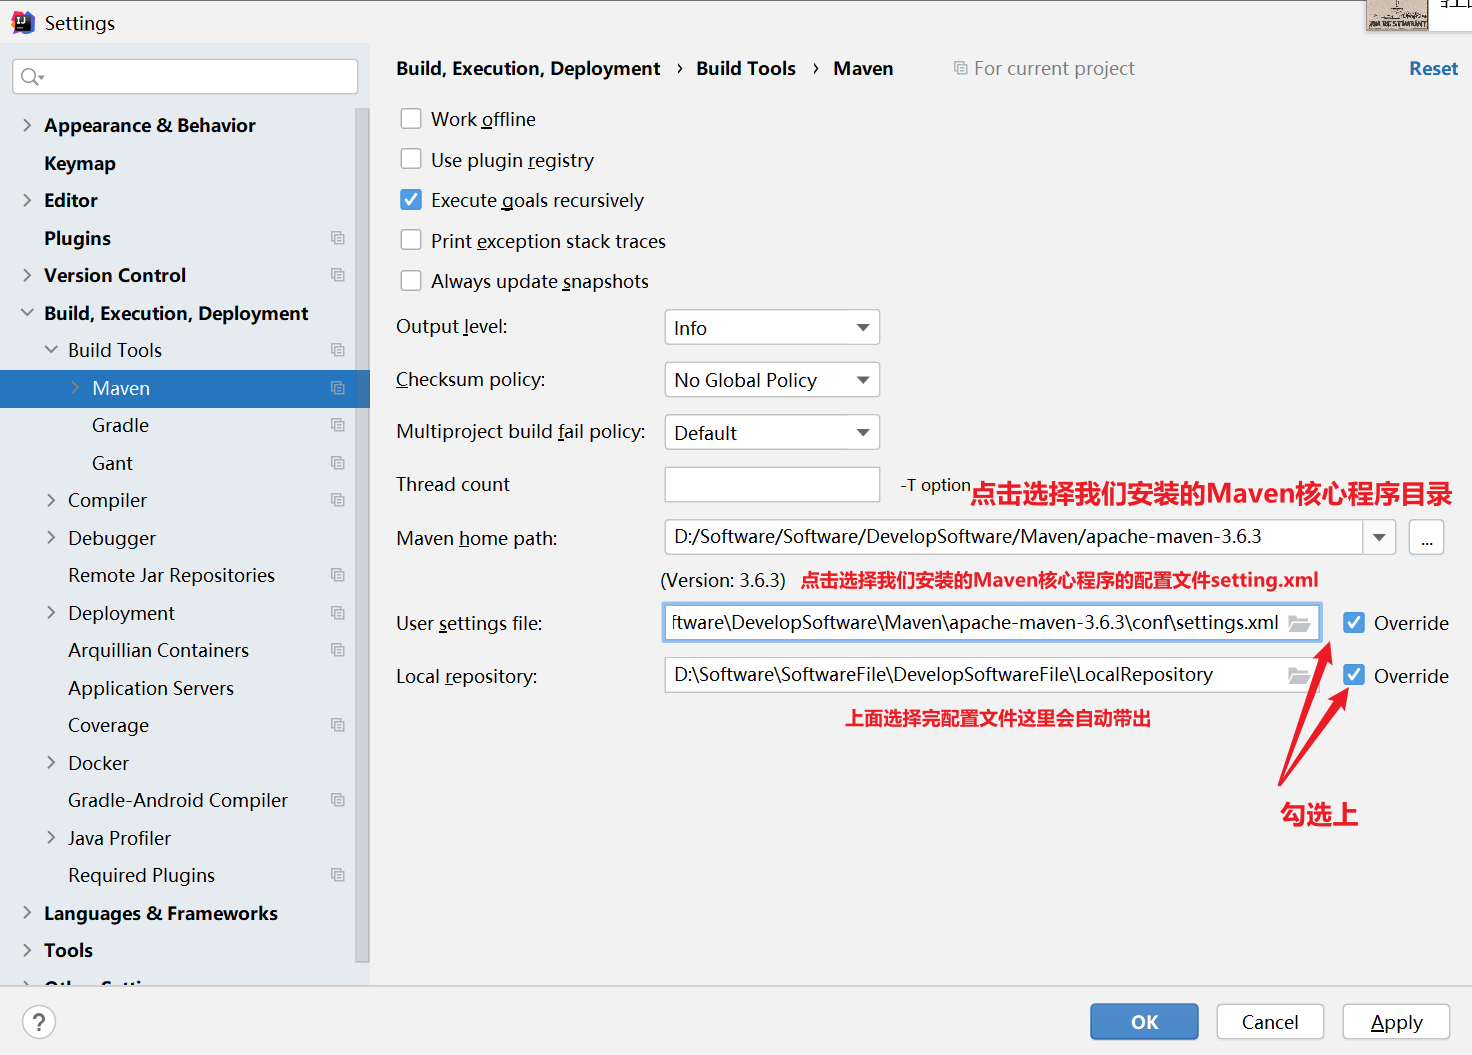The width and height of the screenshot is (1472, 1055).
Task: Browse folder icon in Local repository field
Action: tap(1299, 676)
